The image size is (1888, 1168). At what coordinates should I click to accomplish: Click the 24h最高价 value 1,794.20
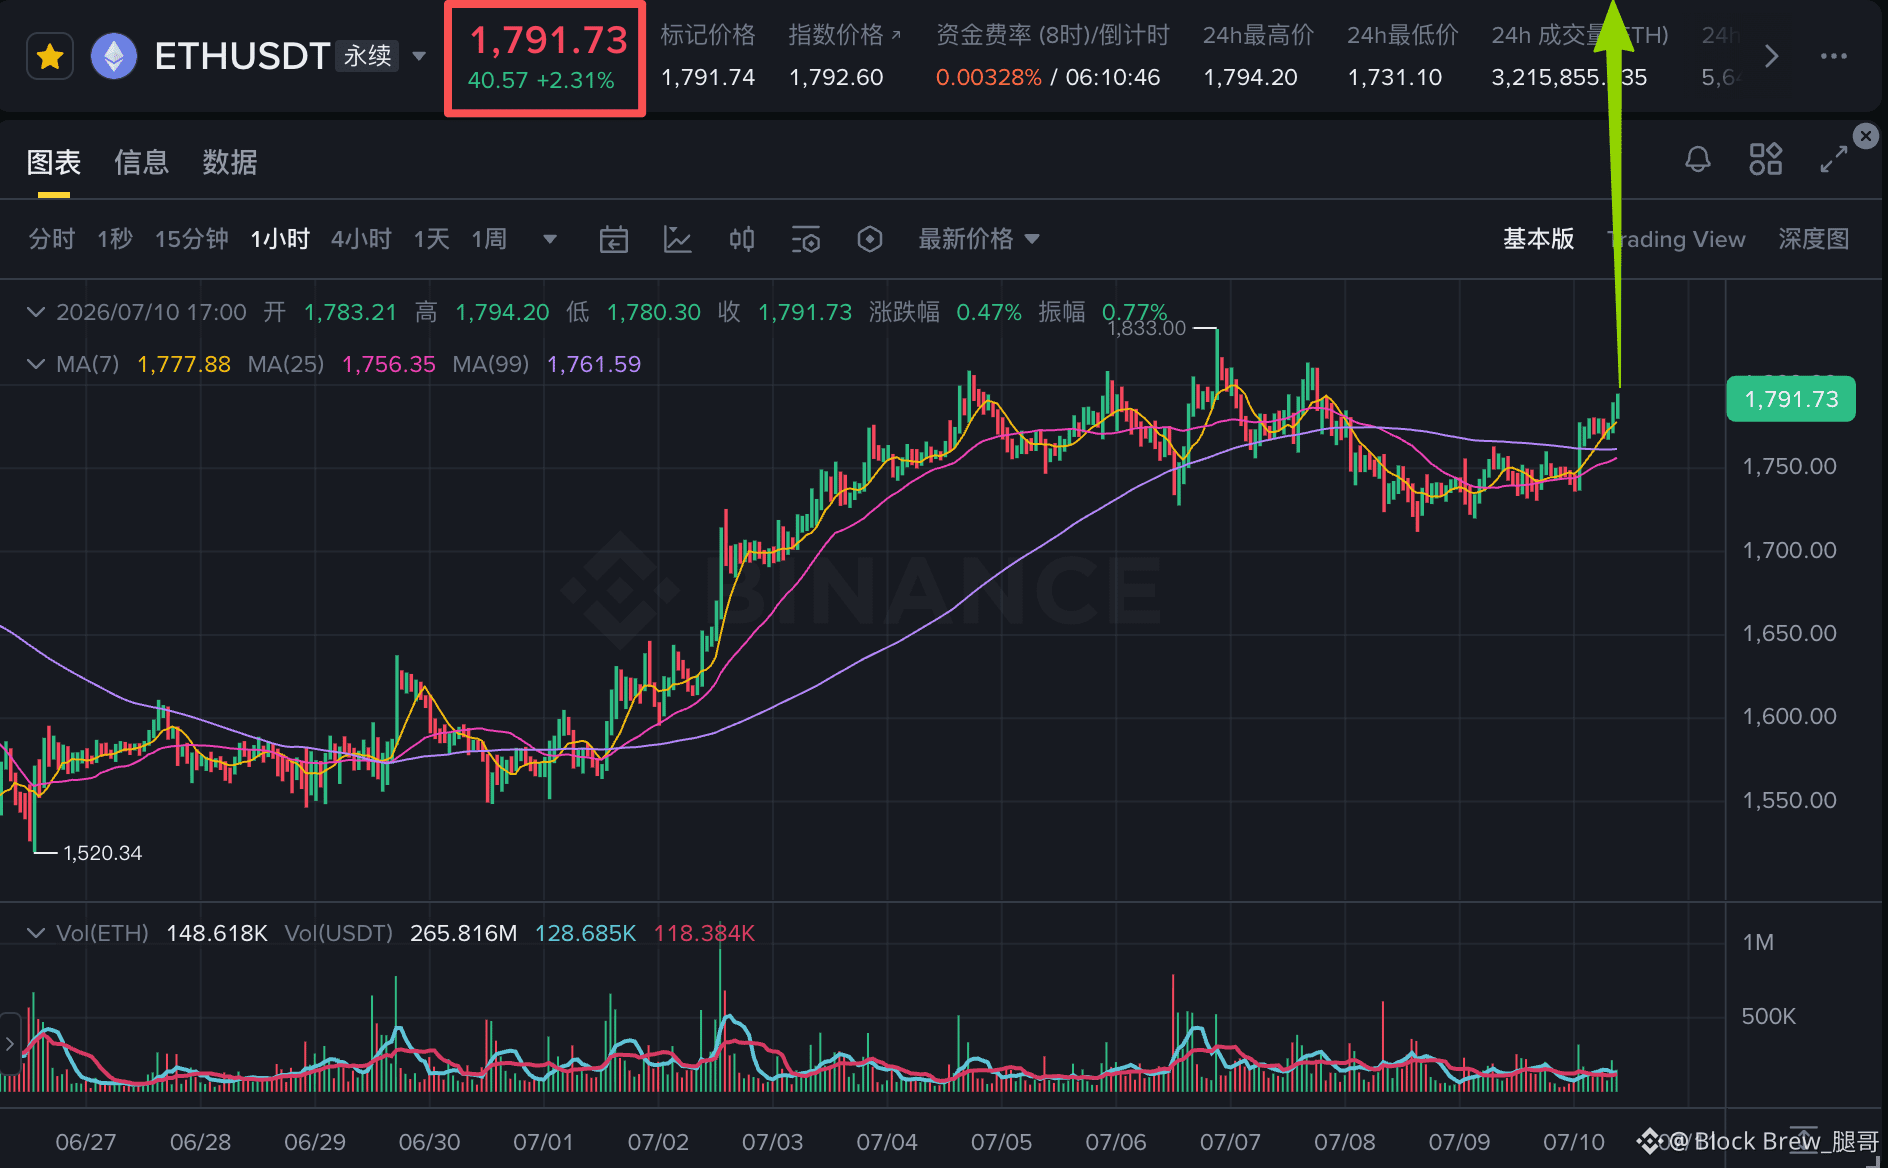[x=1250, y=77]
